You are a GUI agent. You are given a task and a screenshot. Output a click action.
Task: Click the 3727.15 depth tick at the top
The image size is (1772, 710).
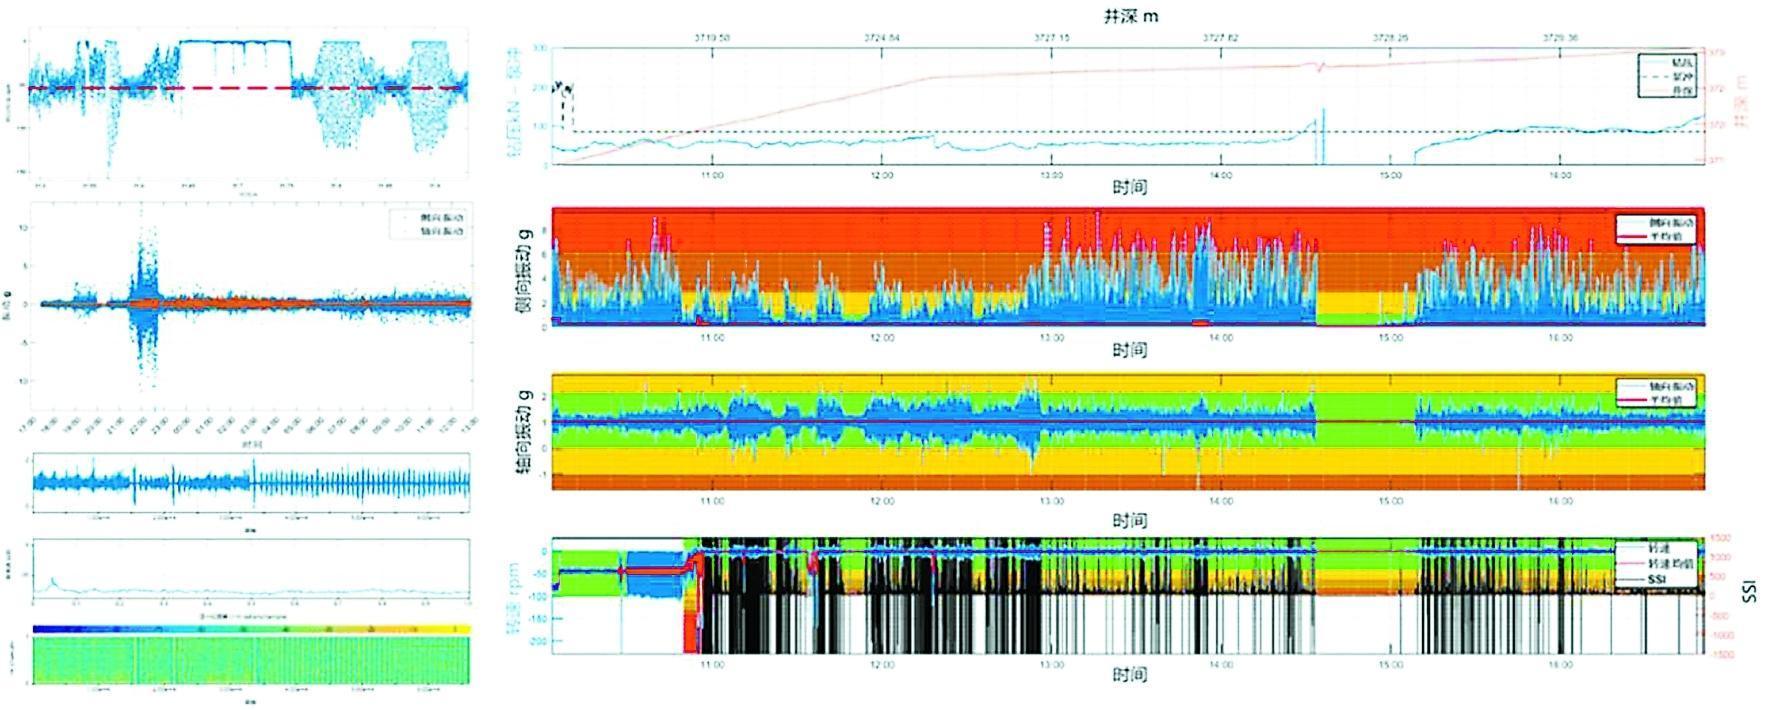tap(1051, 37)
